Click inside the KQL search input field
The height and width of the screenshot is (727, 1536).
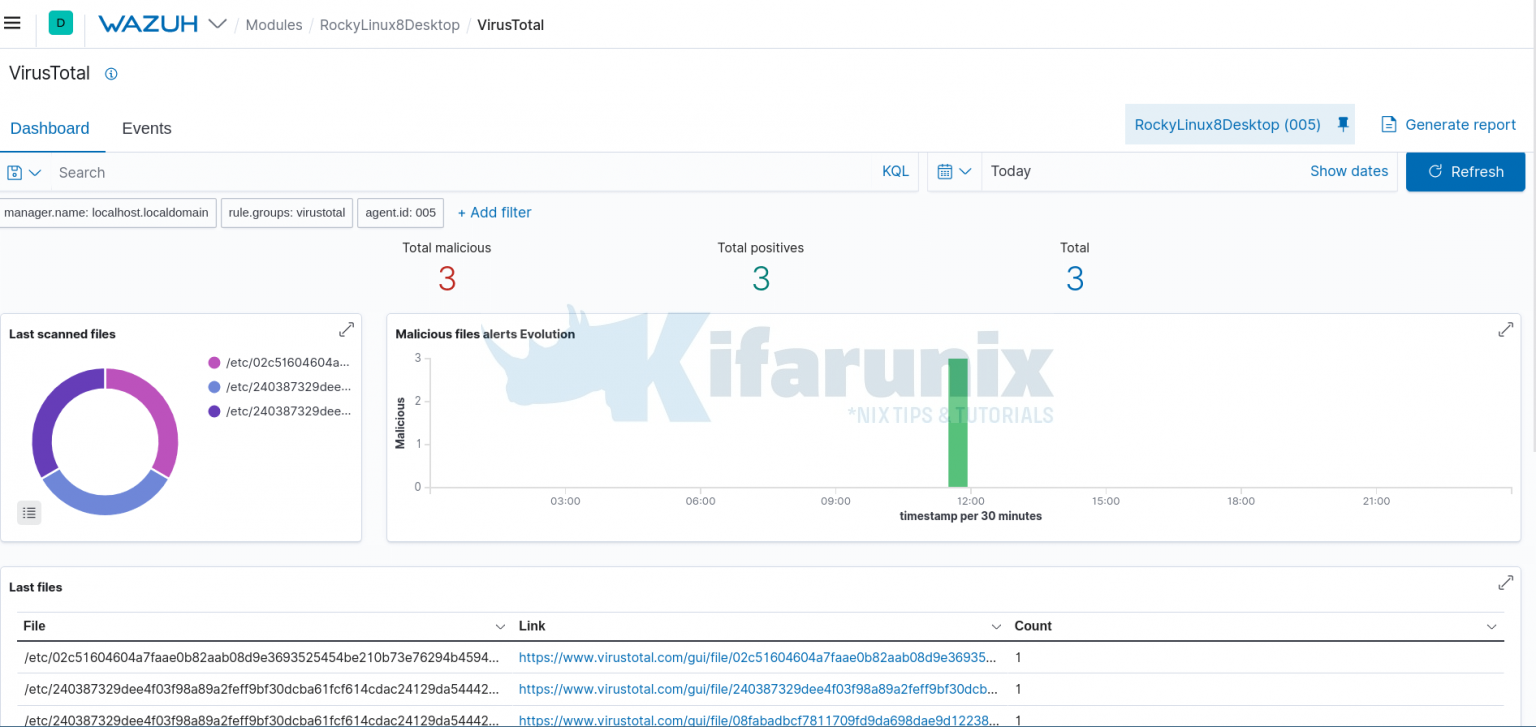[x=400, y=172]
